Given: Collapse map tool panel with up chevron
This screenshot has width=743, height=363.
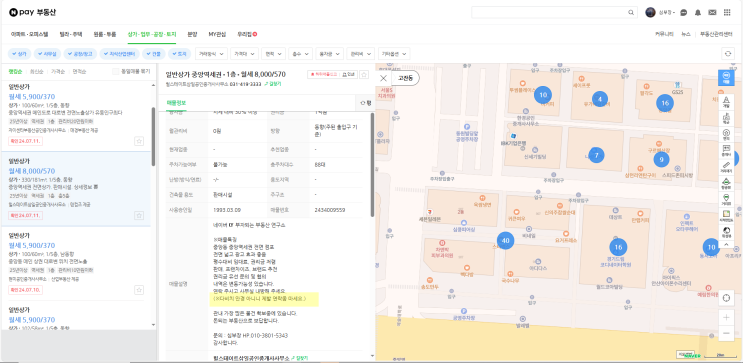Looking at the screenshot, I should point(726,245).
